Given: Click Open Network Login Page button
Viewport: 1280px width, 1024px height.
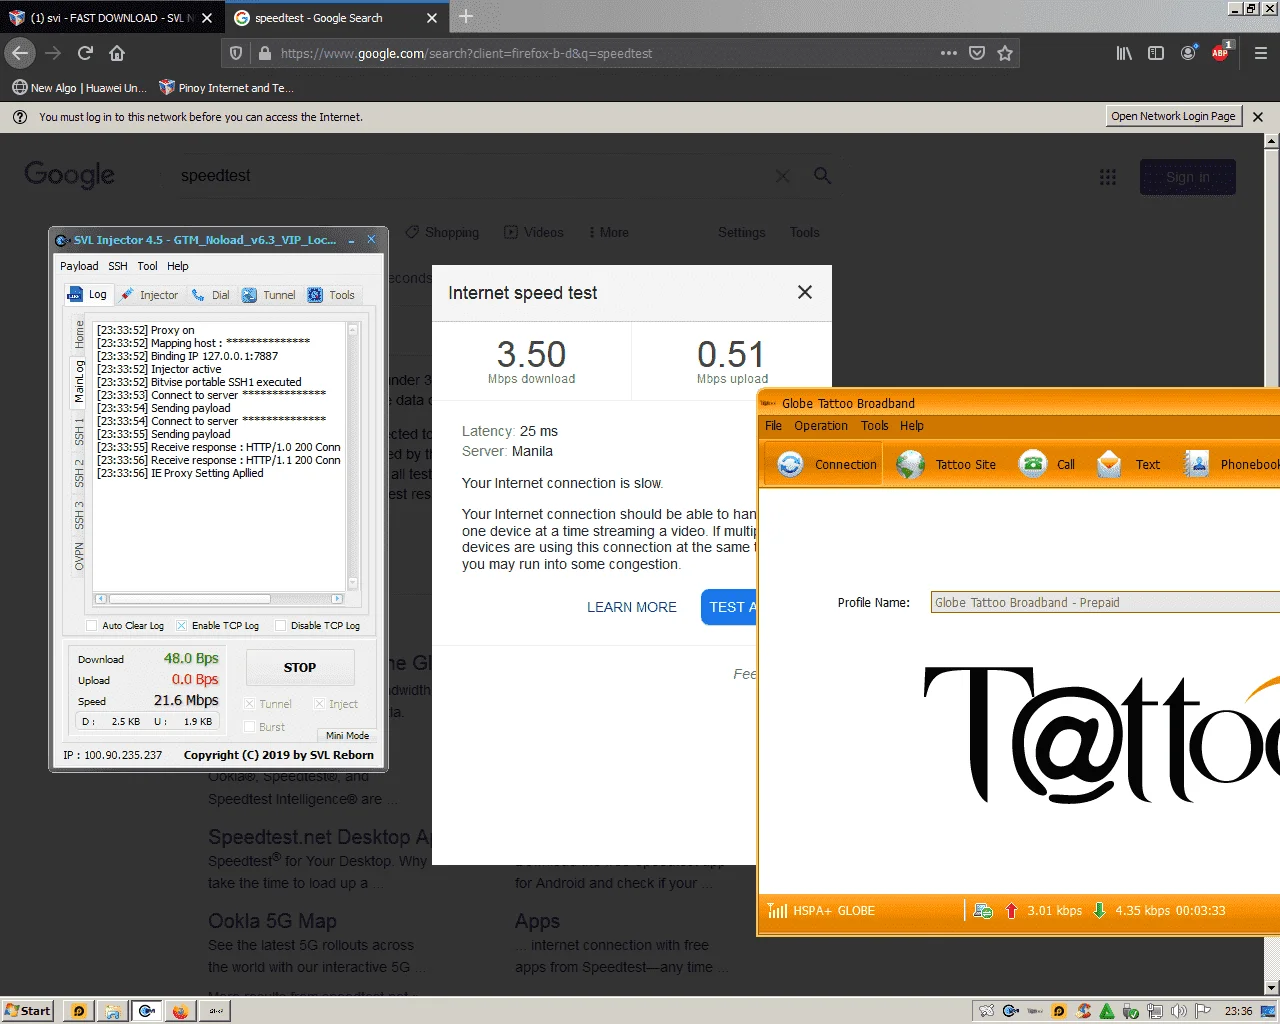Looking at the screenshot, I should coord(1173,116).
